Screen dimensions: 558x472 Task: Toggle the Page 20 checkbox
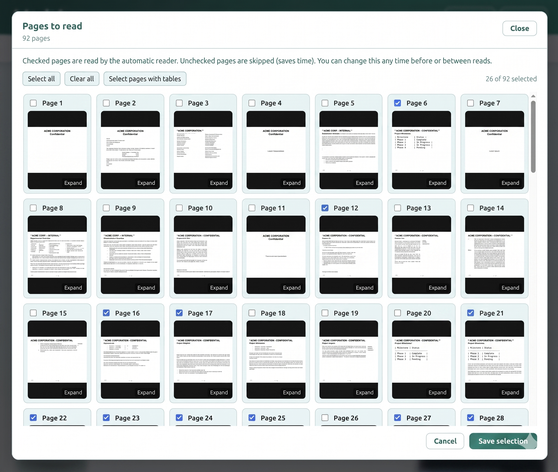tap(398, 313)
